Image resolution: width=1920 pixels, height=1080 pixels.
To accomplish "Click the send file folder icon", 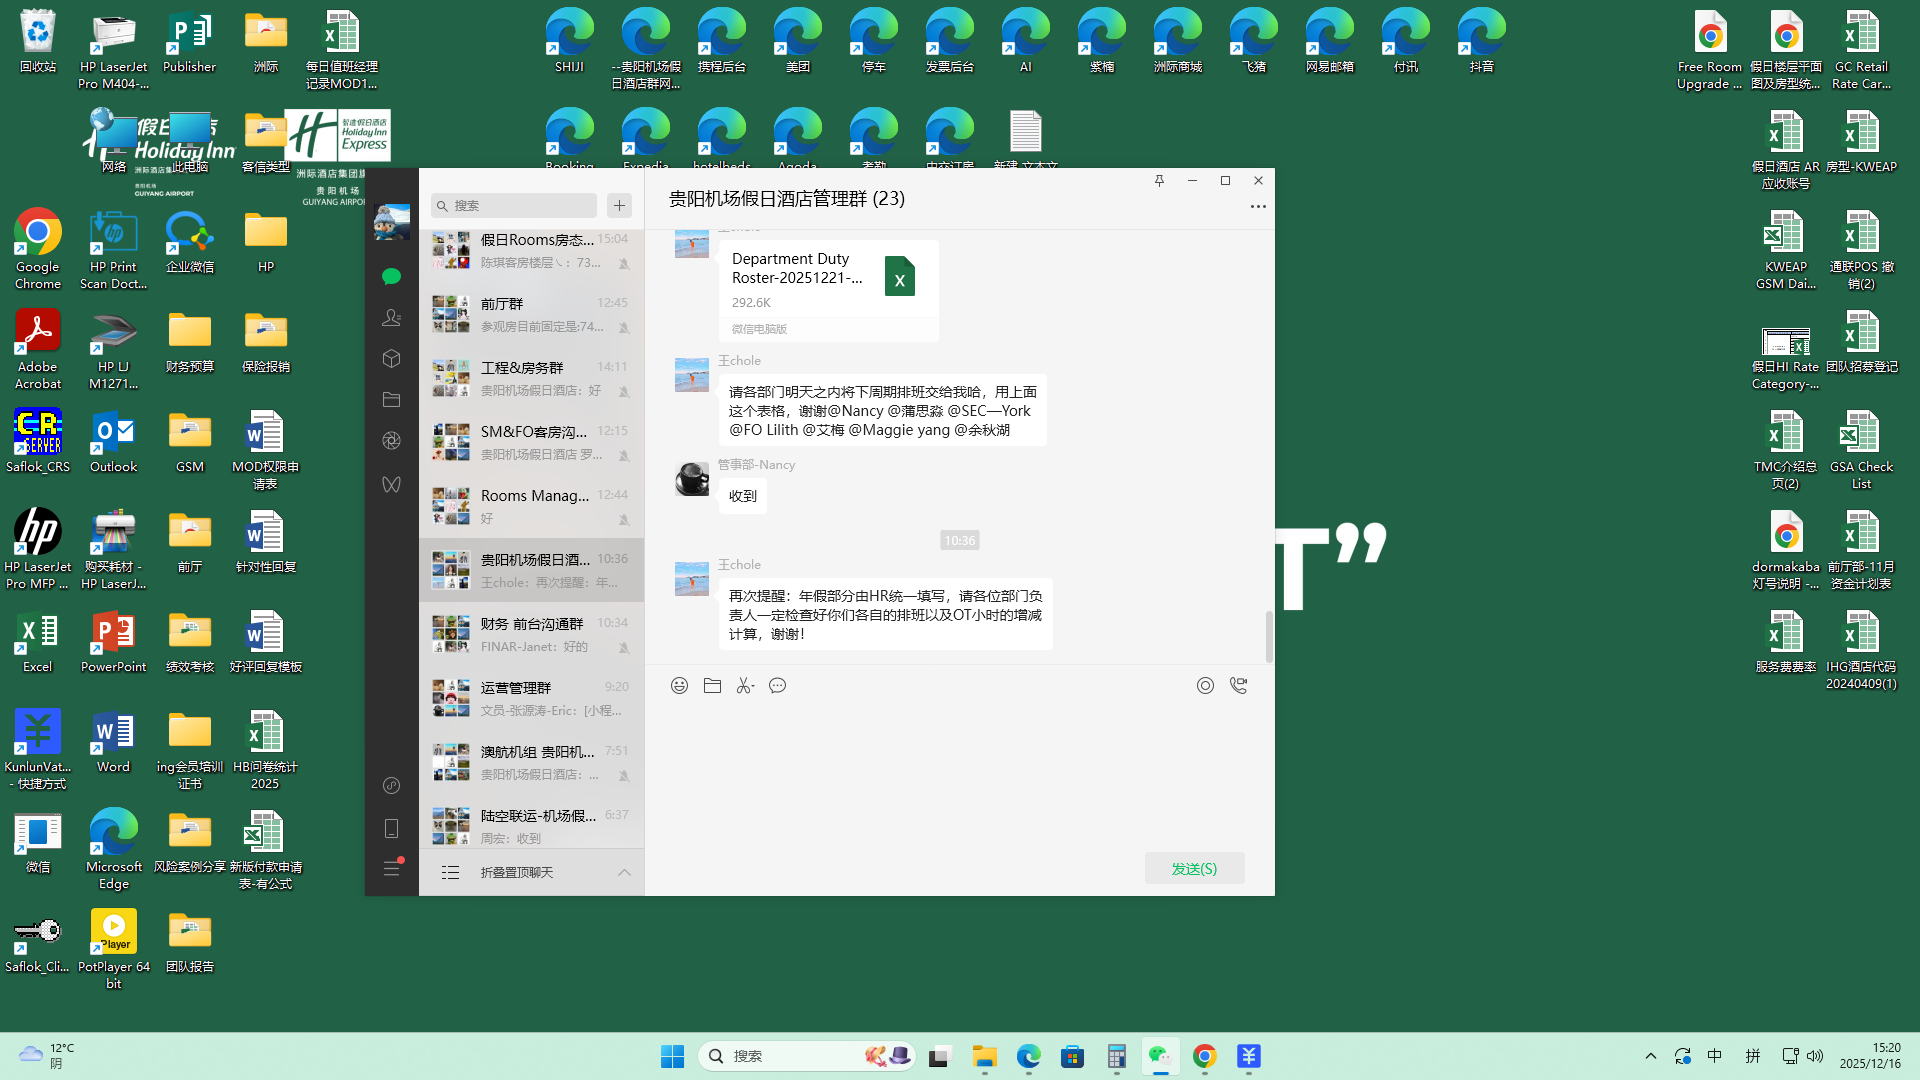I will pos(712,686).
